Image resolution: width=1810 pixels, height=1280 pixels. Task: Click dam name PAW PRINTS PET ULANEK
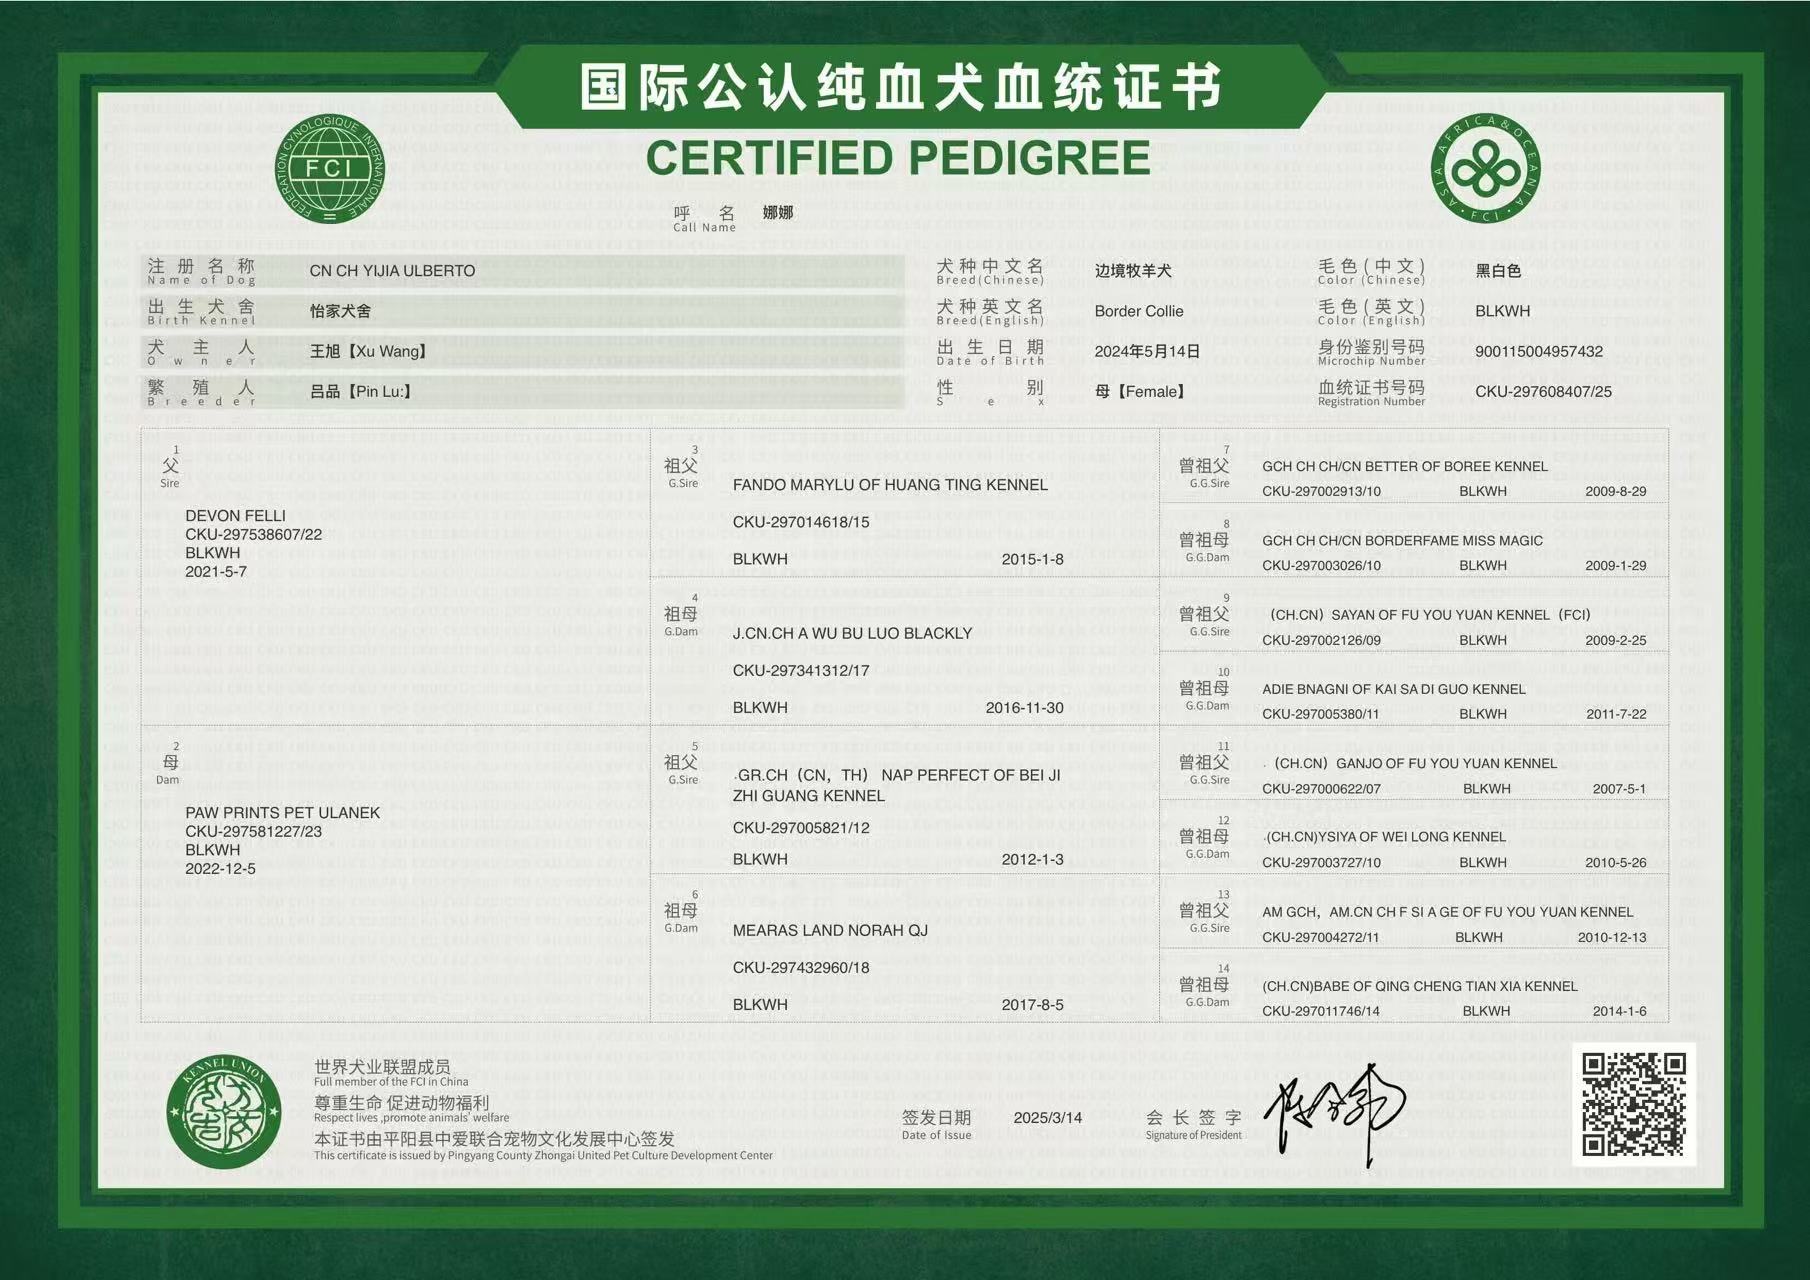(282, 813)
